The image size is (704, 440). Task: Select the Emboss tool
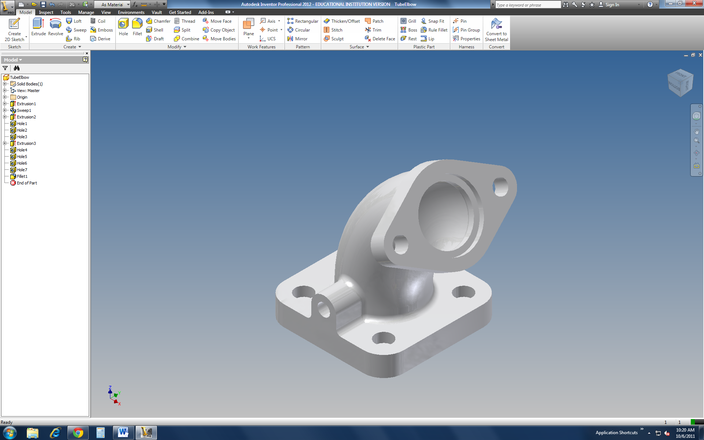pos(101,30)
